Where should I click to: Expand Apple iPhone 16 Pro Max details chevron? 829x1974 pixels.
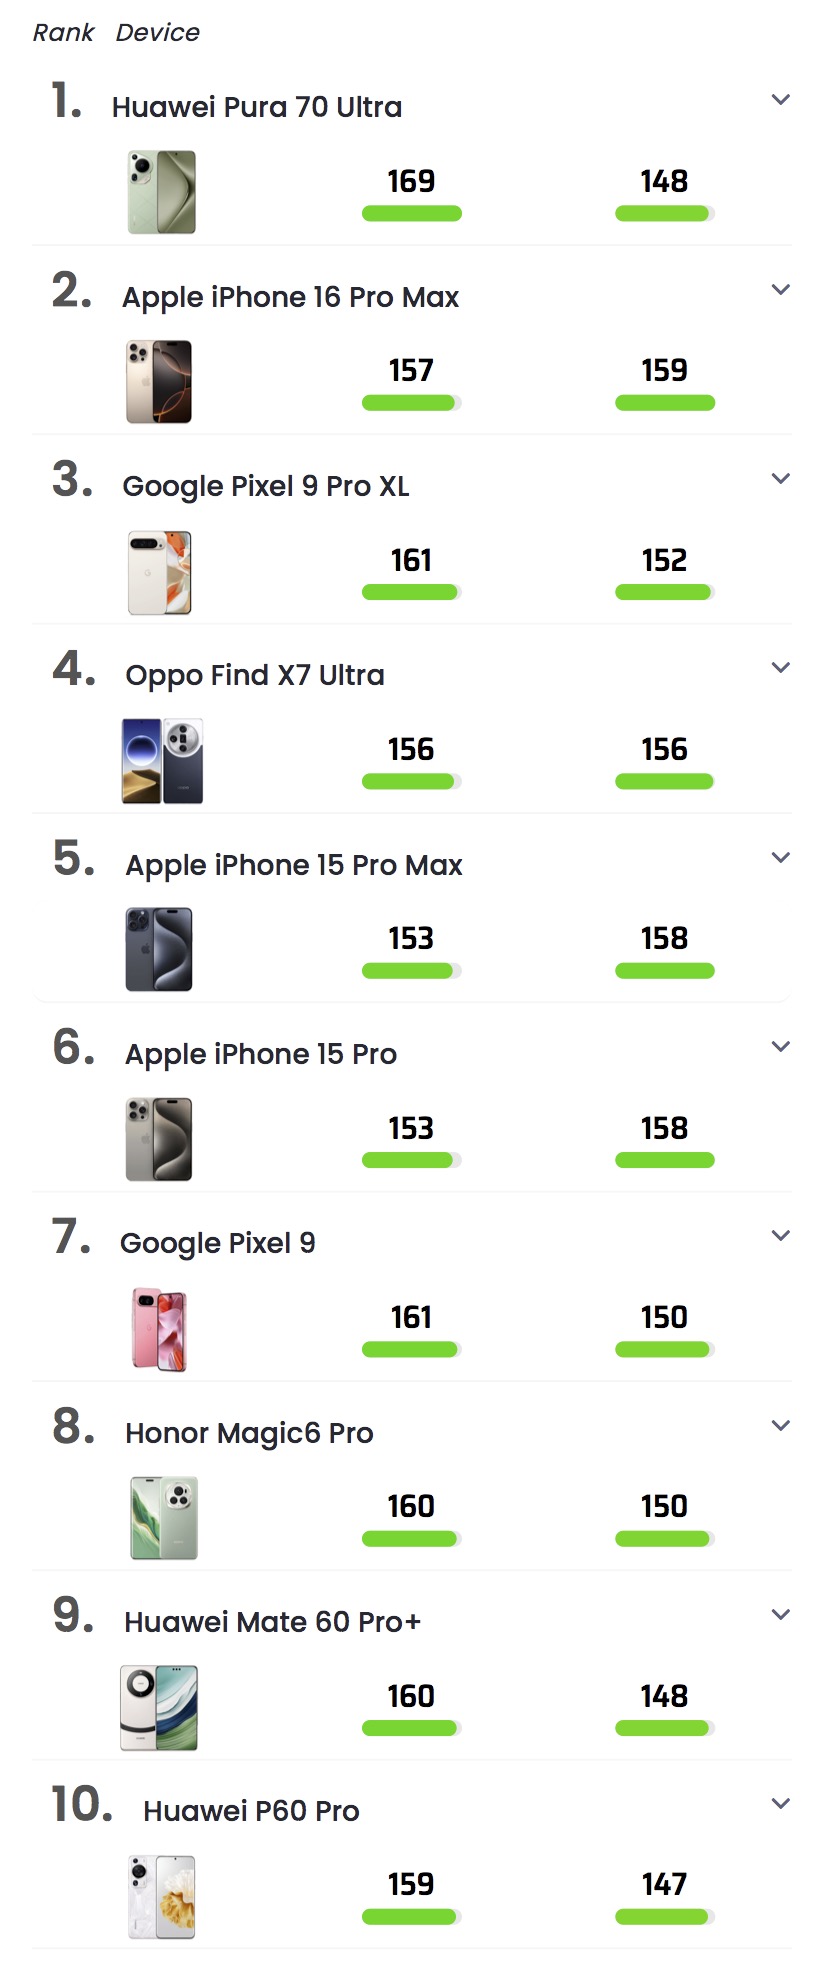point(781,289)
